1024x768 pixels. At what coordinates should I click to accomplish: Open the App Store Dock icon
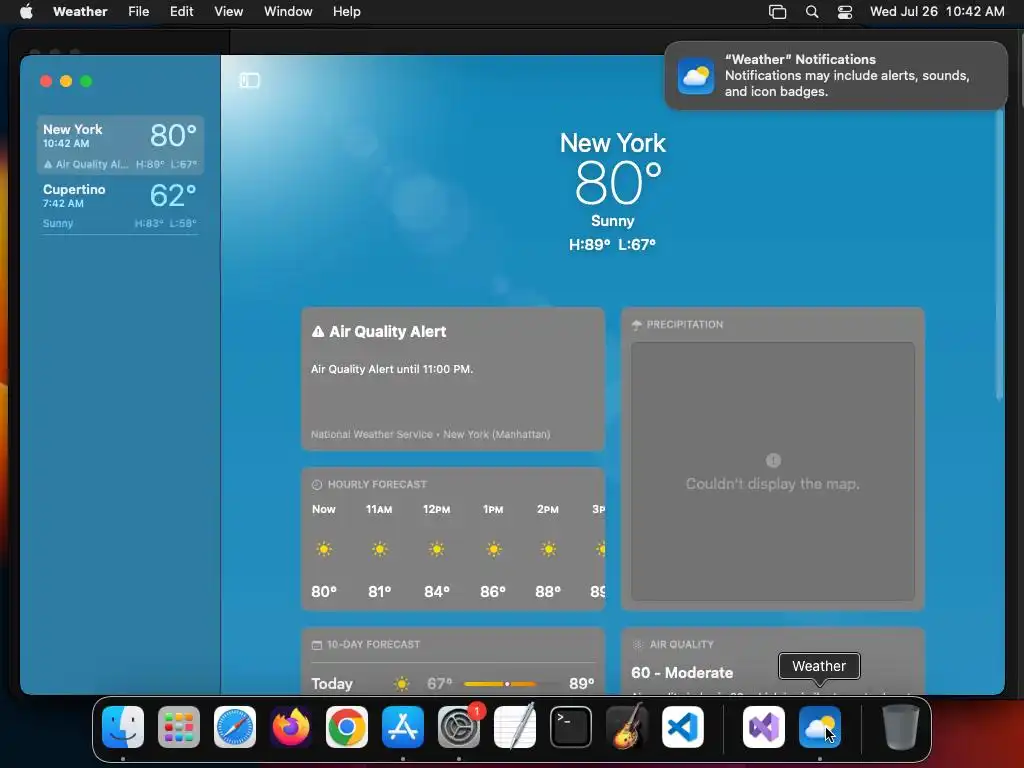403,727
